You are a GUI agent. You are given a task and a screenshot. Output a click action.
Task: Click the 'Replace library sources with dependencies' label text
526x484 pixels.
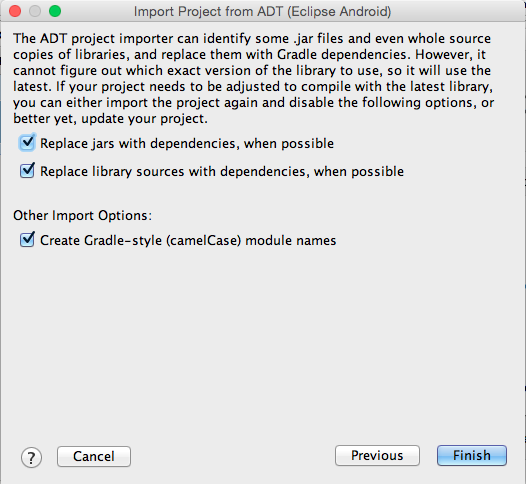click(222, 171)
